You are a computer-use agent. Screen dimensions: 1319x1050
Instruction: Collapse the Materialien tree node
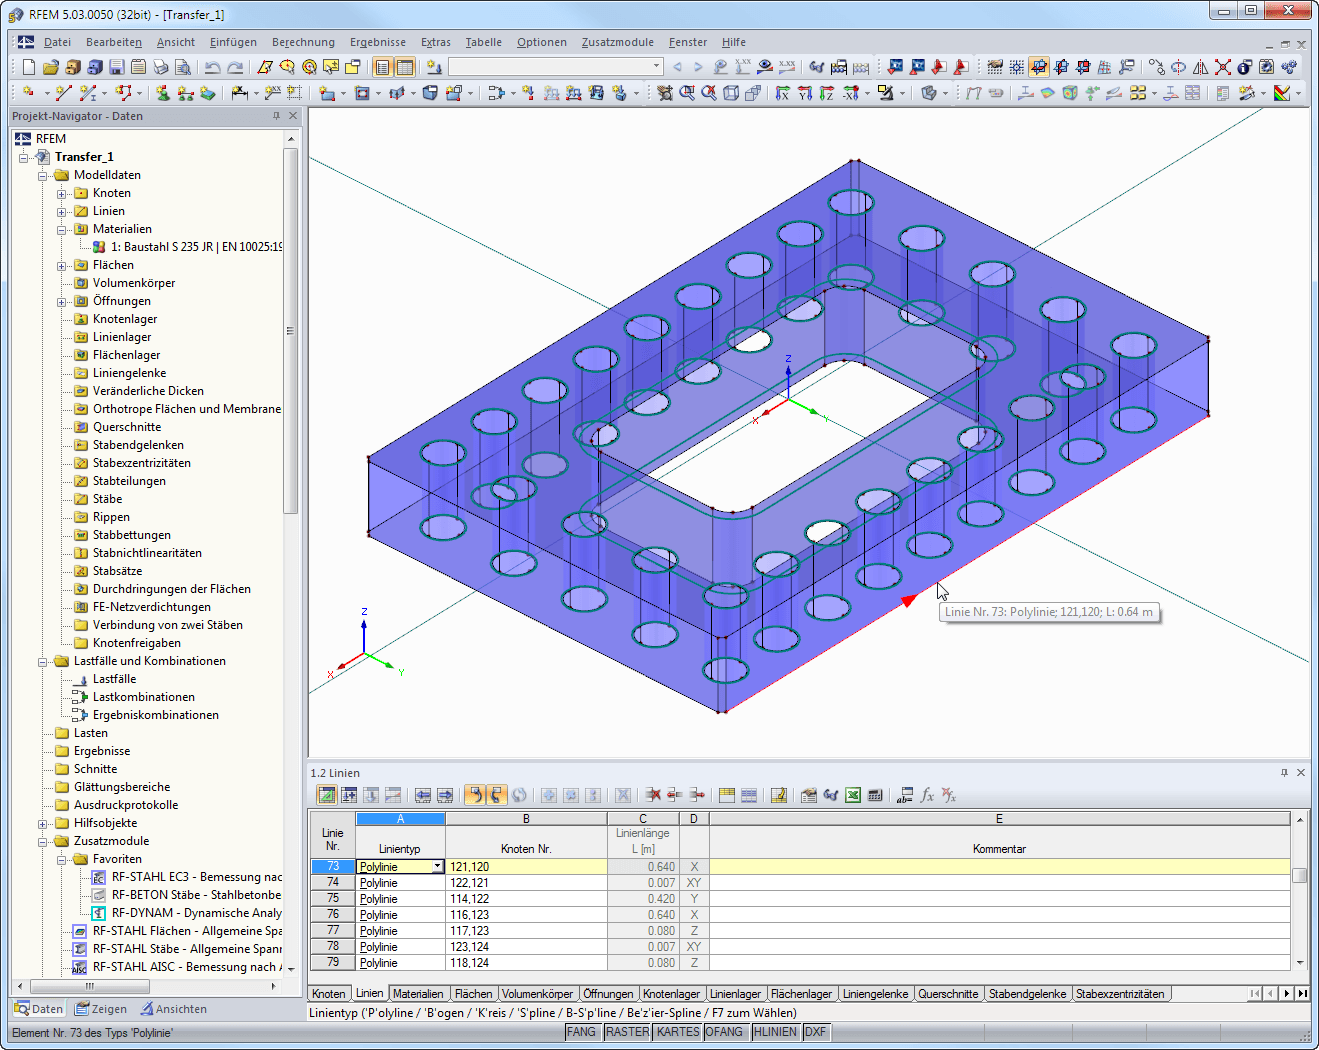(62, 230)
